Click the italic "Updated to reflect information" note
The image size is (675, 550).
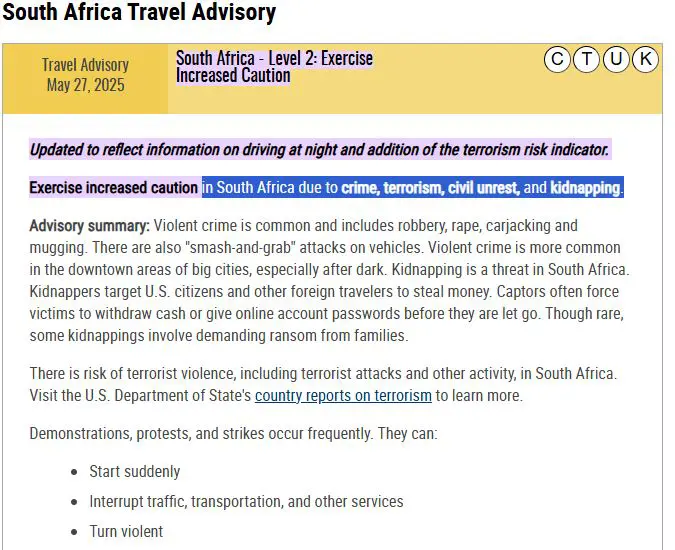tap(319, 150)
